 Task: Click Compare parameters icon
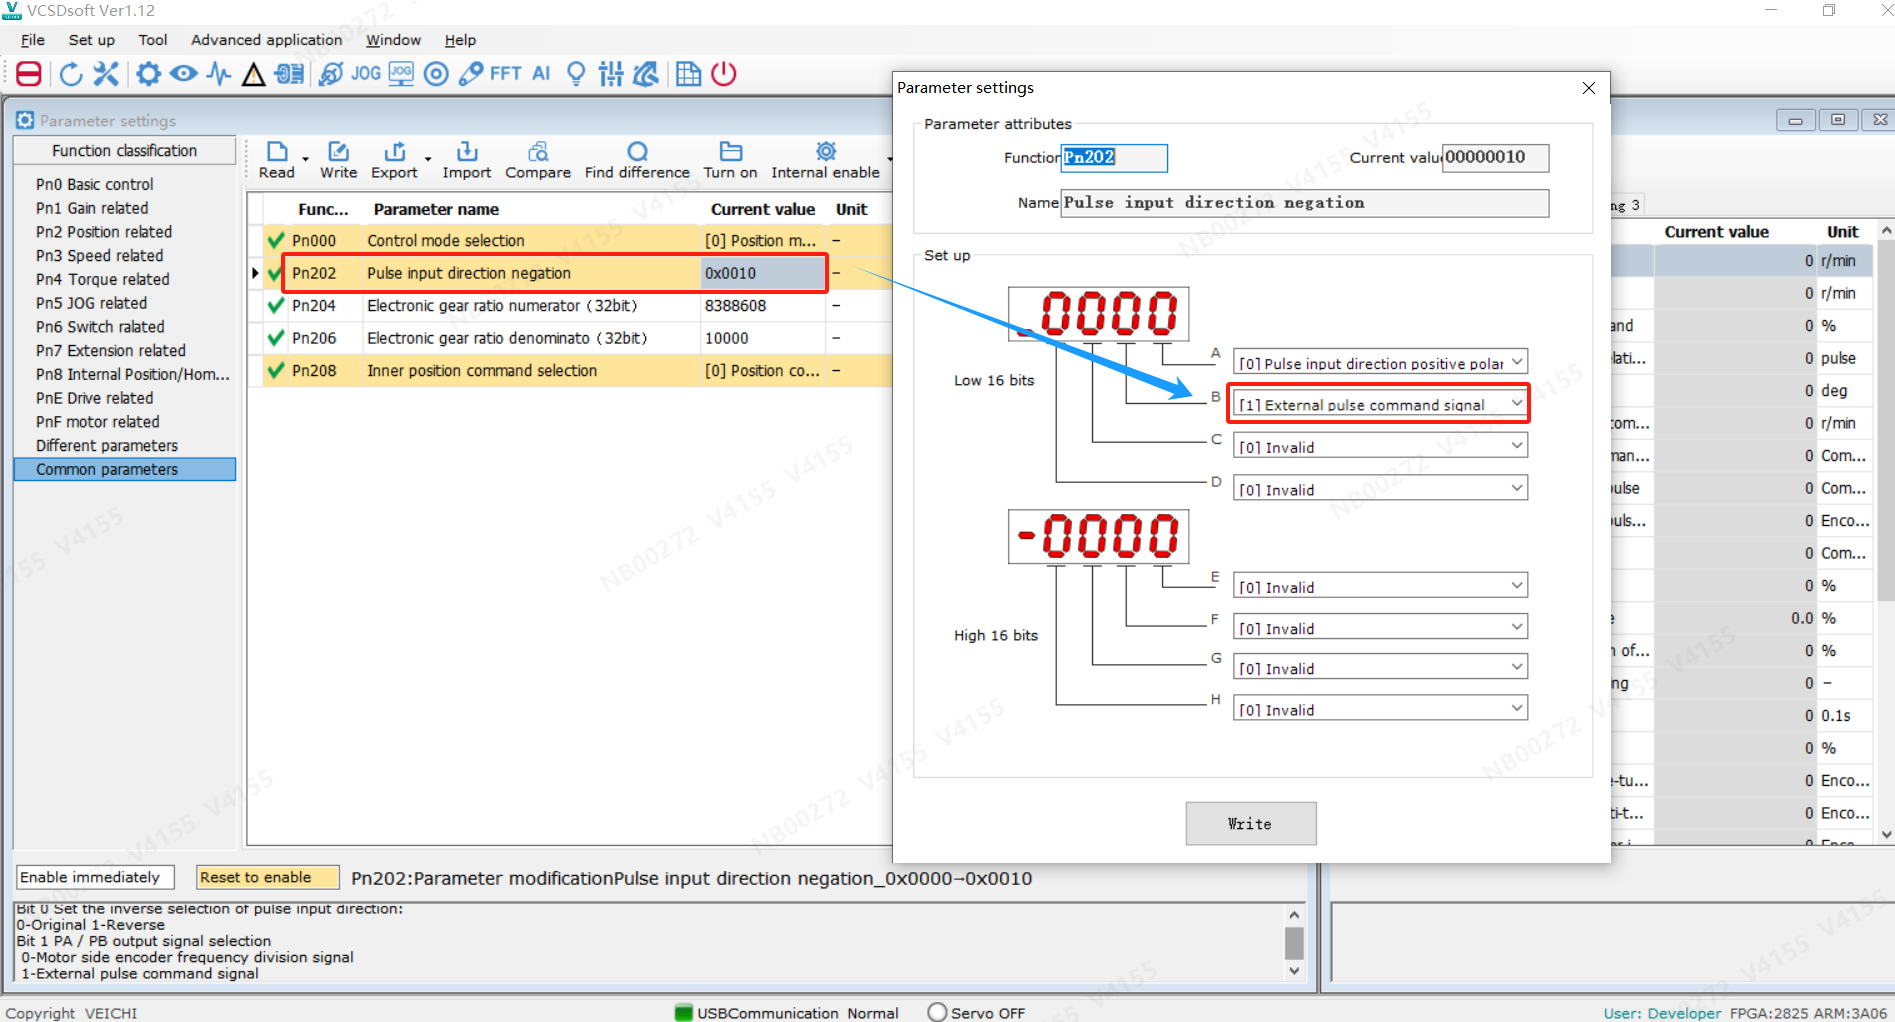point(538,160)
